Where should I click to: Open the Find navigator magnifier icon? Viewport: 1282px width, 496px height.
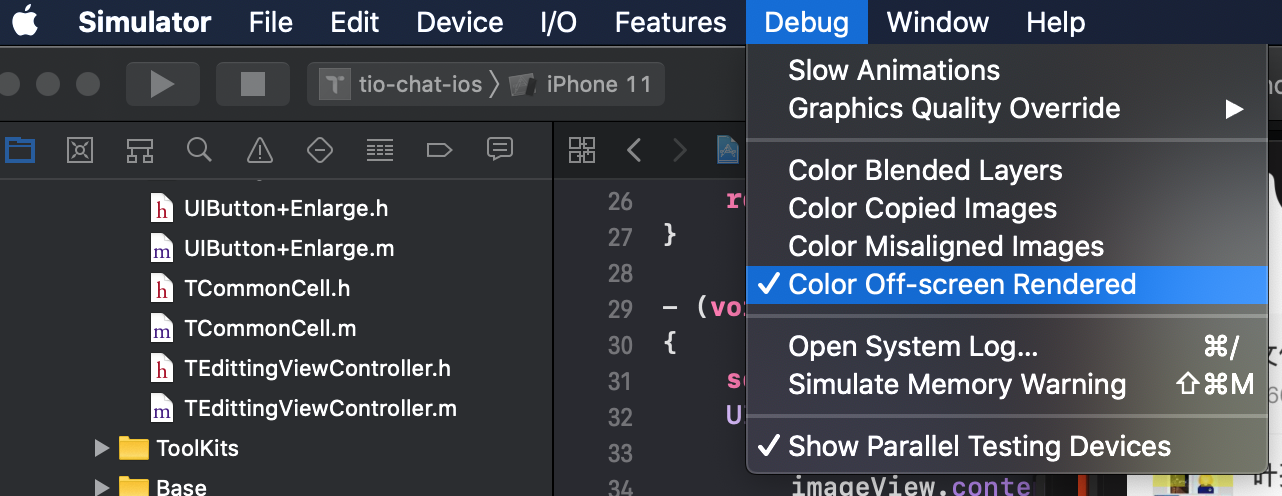click(199, 150)
